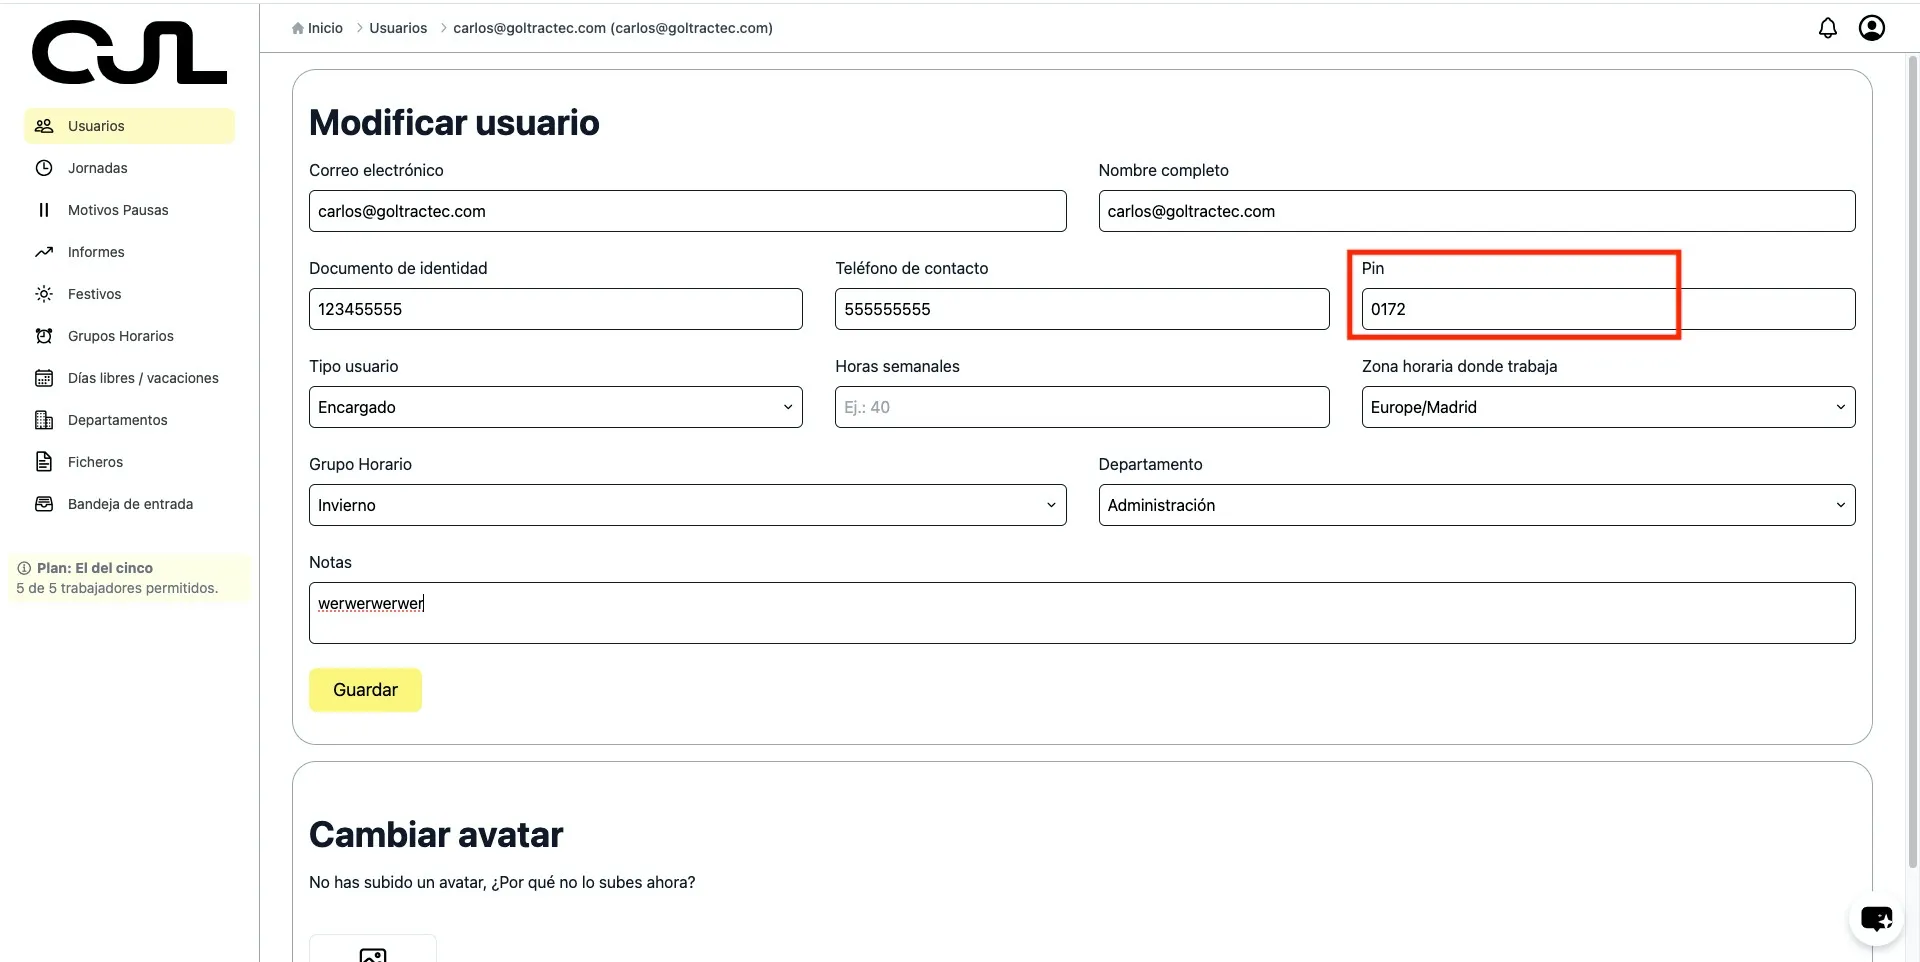Click the avatar upload image icon

(x=373, y=954)
